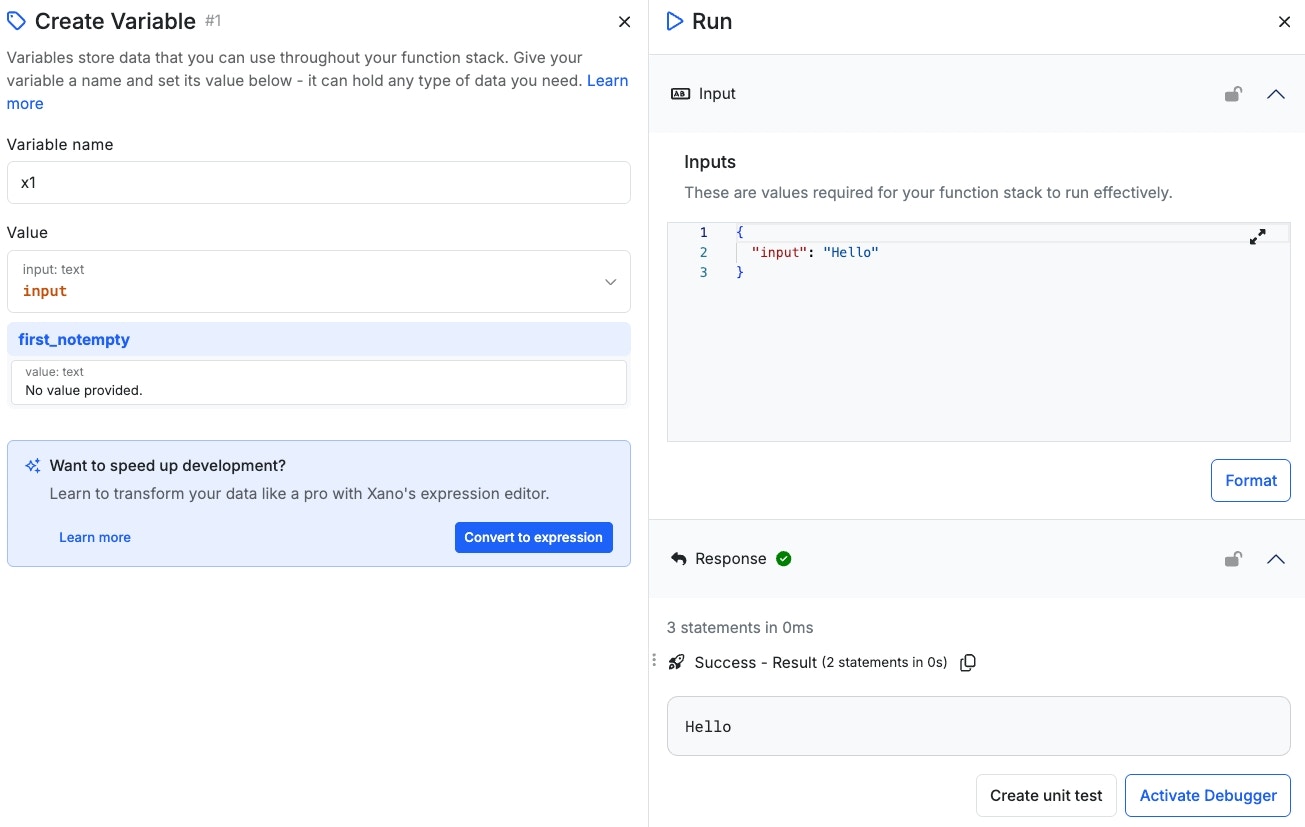The height and width of the screenshot is (827, 1305).
Task: Click the Run play icon
Action: 675,21
